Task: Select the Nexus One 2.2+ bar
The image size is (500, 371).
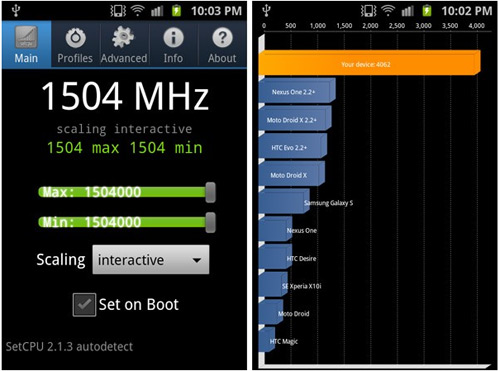Action: pos(297,91)
